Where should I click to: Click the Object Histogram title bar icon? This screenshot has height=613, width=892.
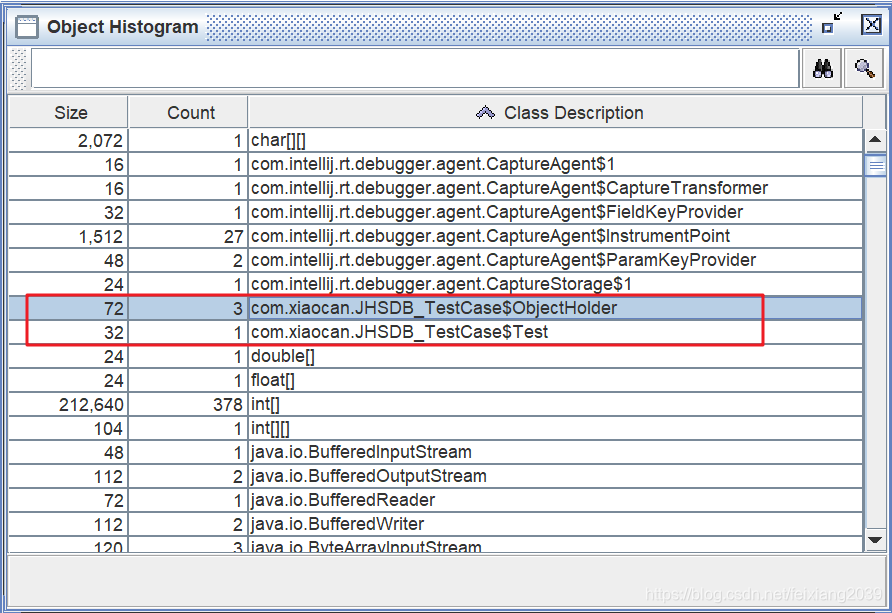pyautogui.click(x=26, y=25)
